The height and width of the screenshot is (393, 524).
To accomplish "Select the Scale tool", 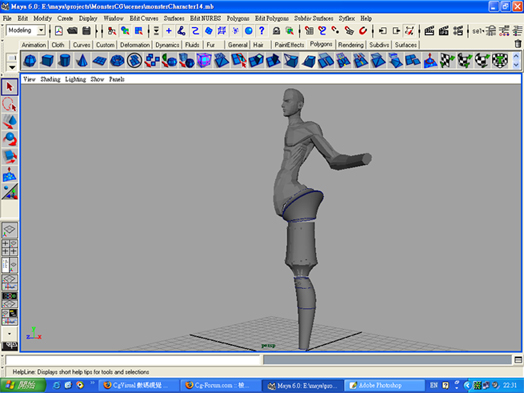I will click(9, 156).
